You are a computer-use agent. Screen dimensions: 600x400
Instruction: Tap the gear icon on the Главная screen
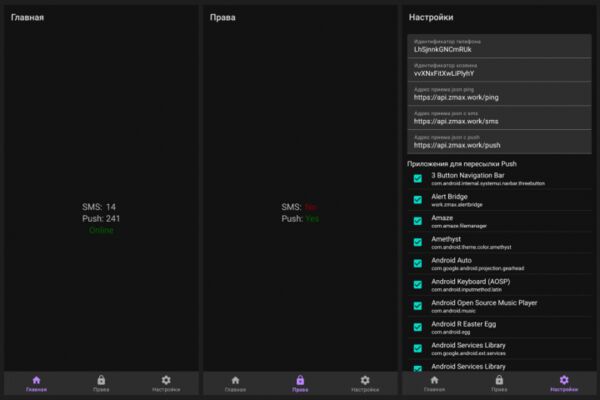coord(166,380)
